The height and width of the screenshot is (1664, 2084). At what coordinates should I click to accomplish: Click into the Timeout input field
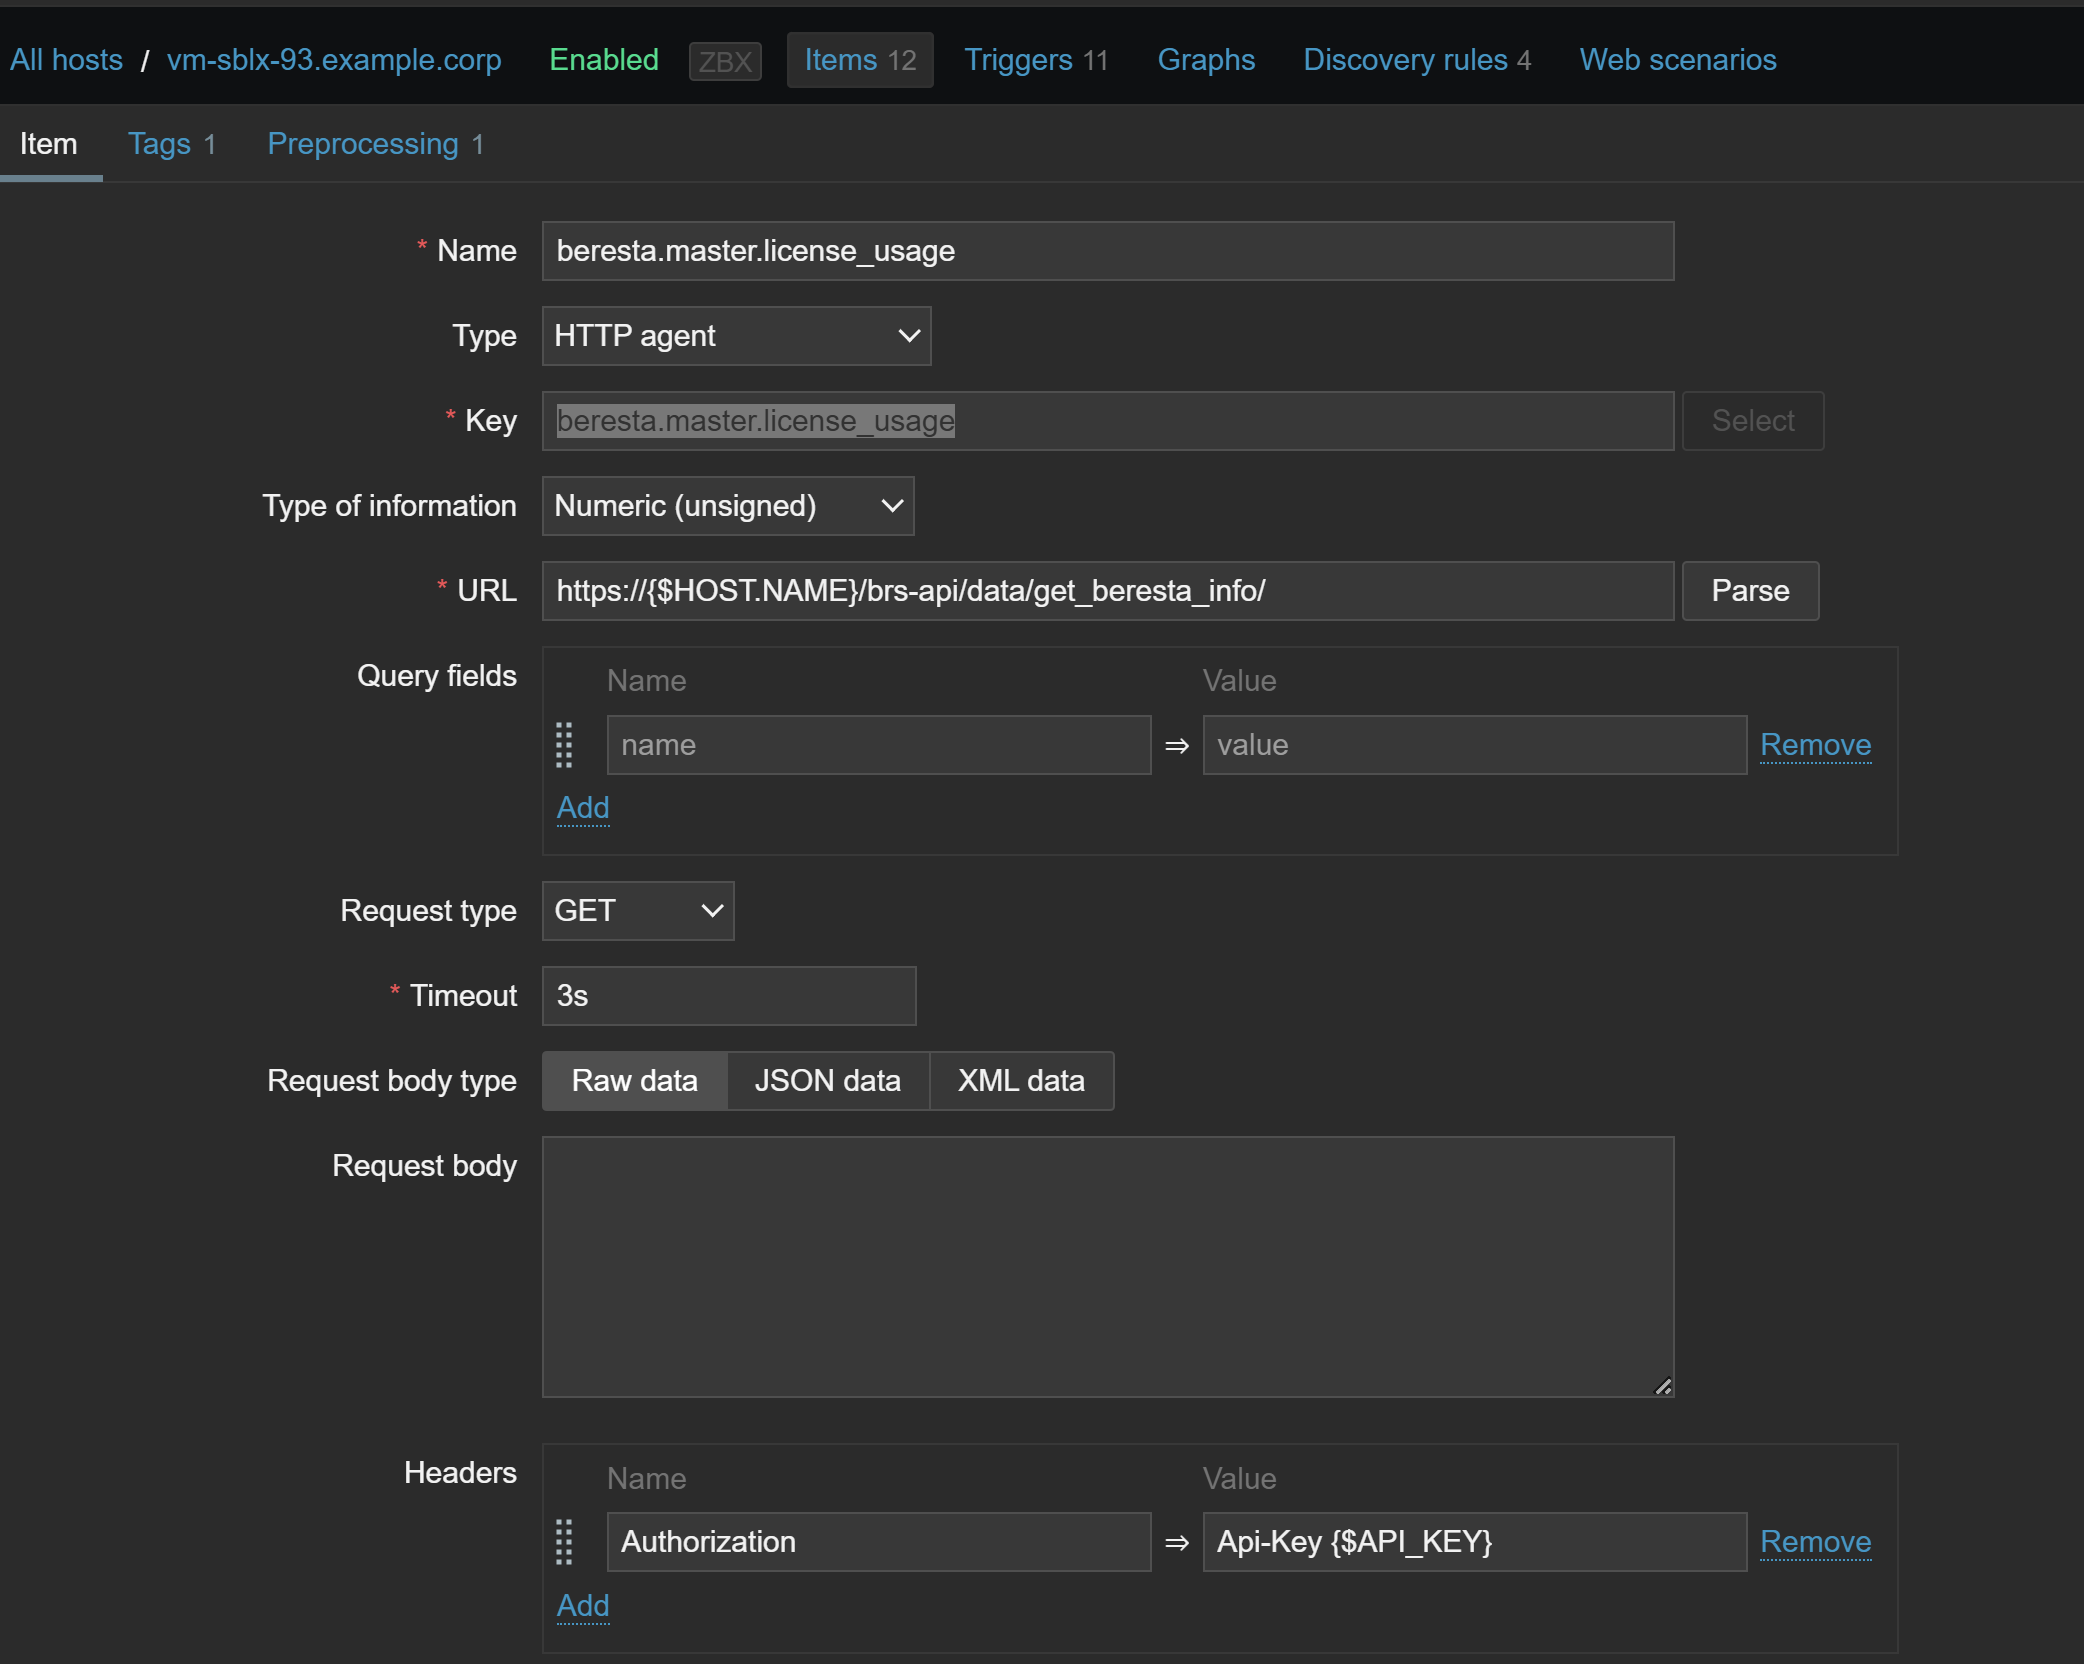click(x=728, y=996)
